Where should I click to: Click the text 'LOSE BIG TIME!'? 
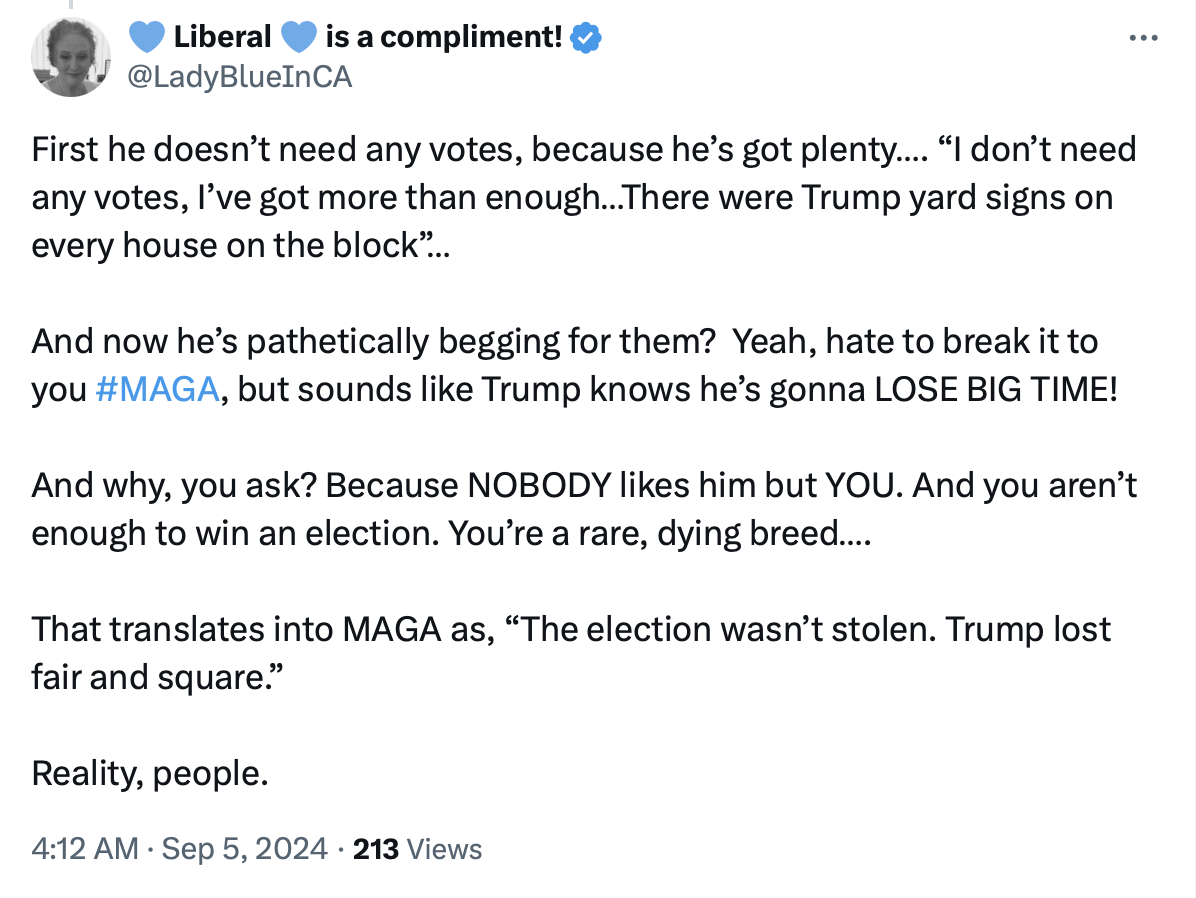[996, 389]
